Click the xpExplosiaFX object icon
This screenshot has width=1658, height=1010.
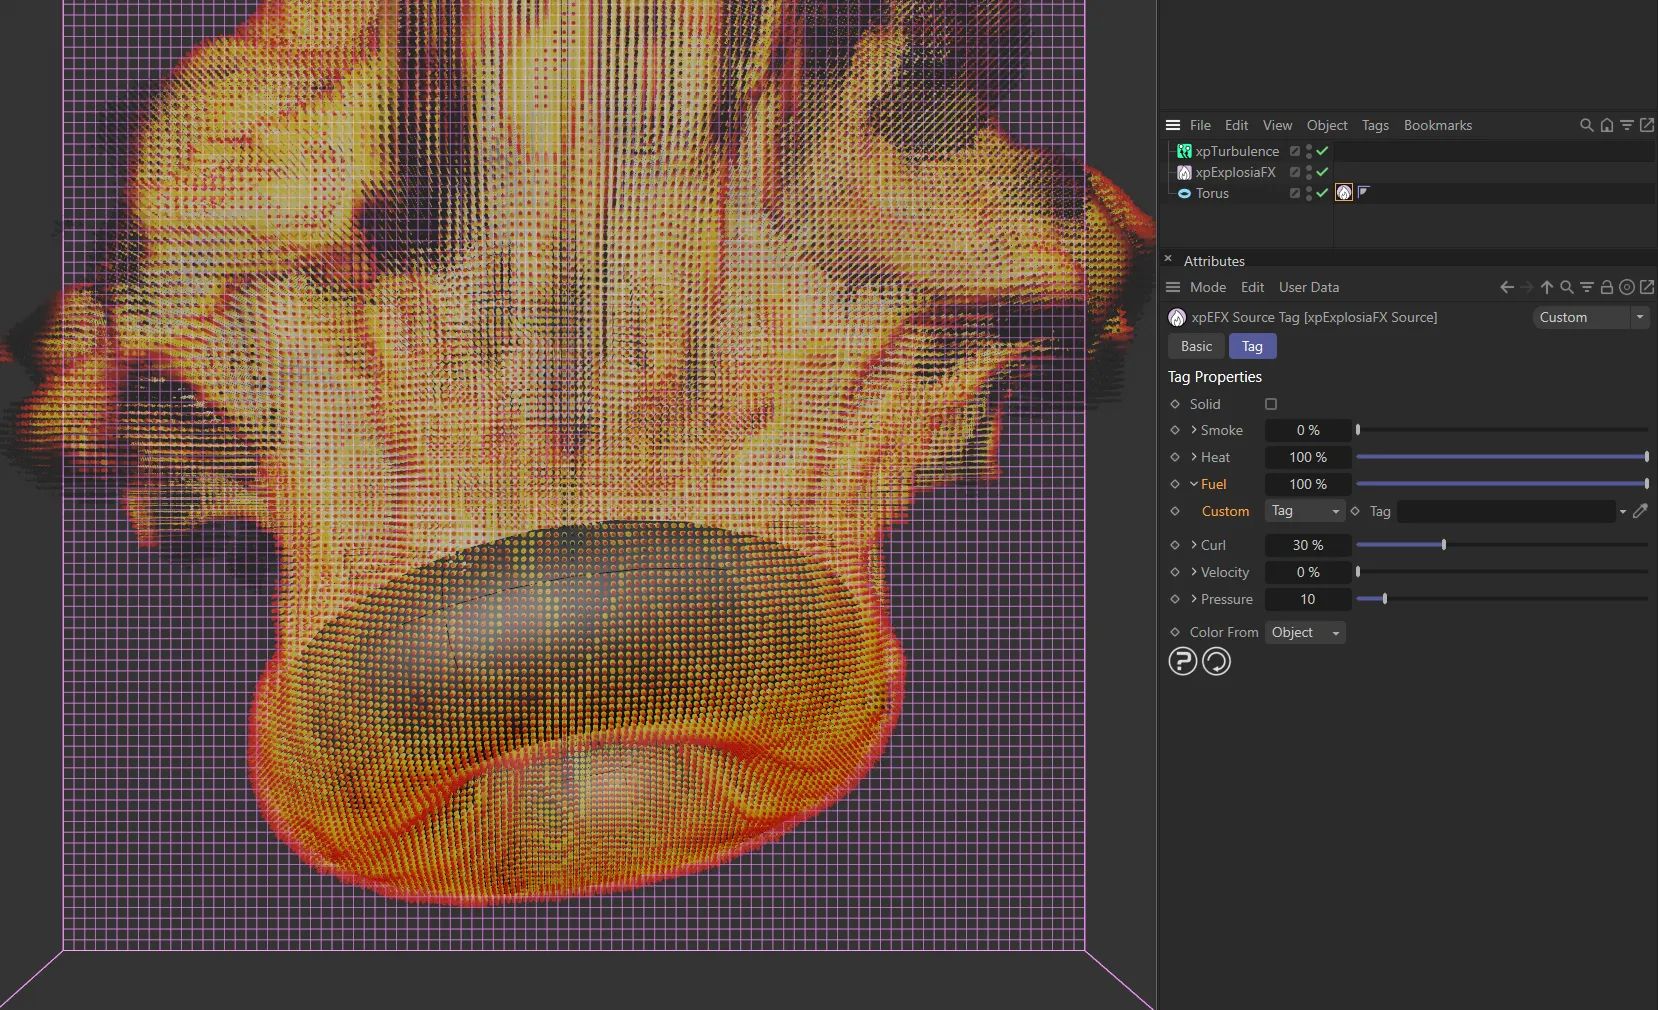click(1183, 172)
